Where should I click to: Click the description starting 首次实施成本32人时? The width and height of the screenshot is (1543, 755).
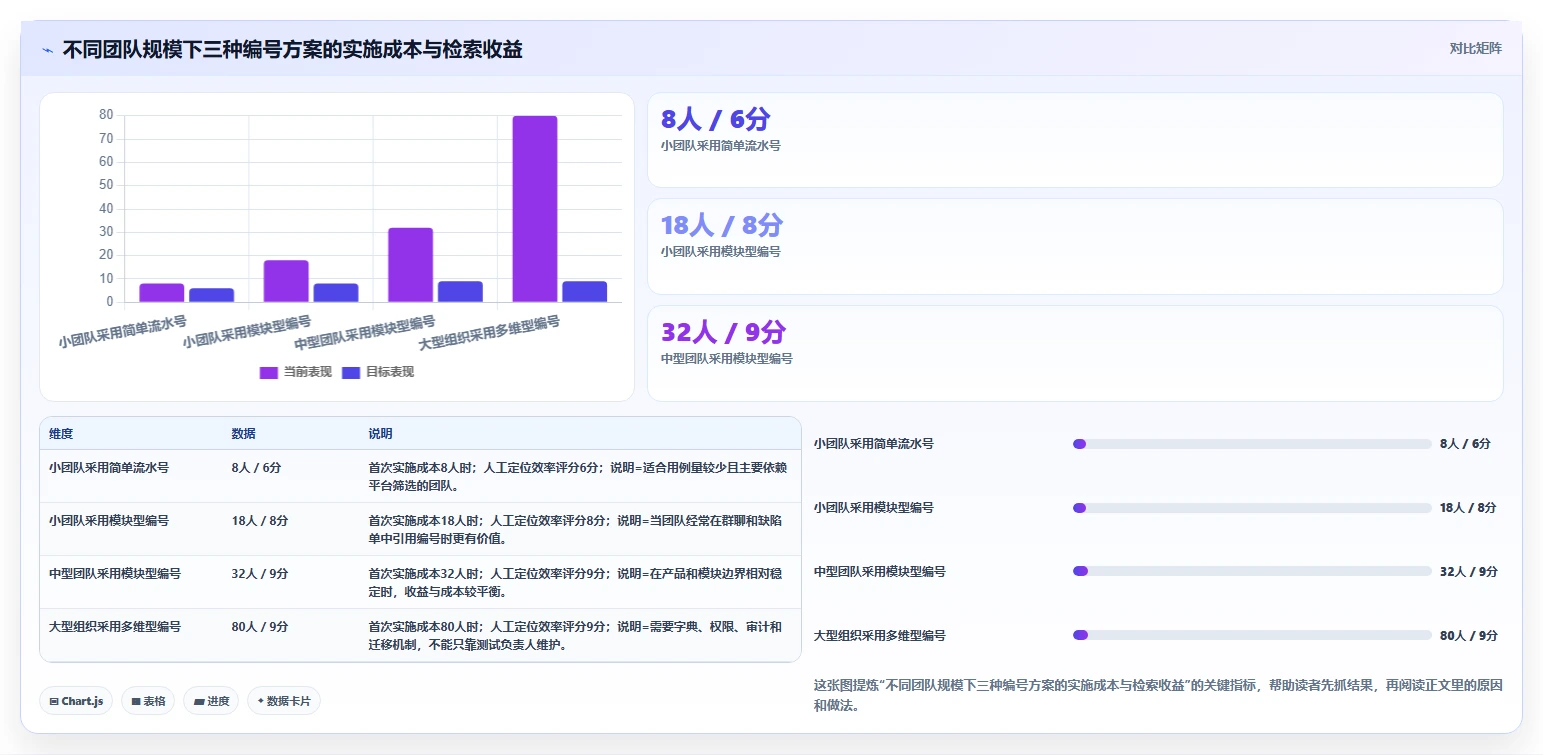pos(577,582)
